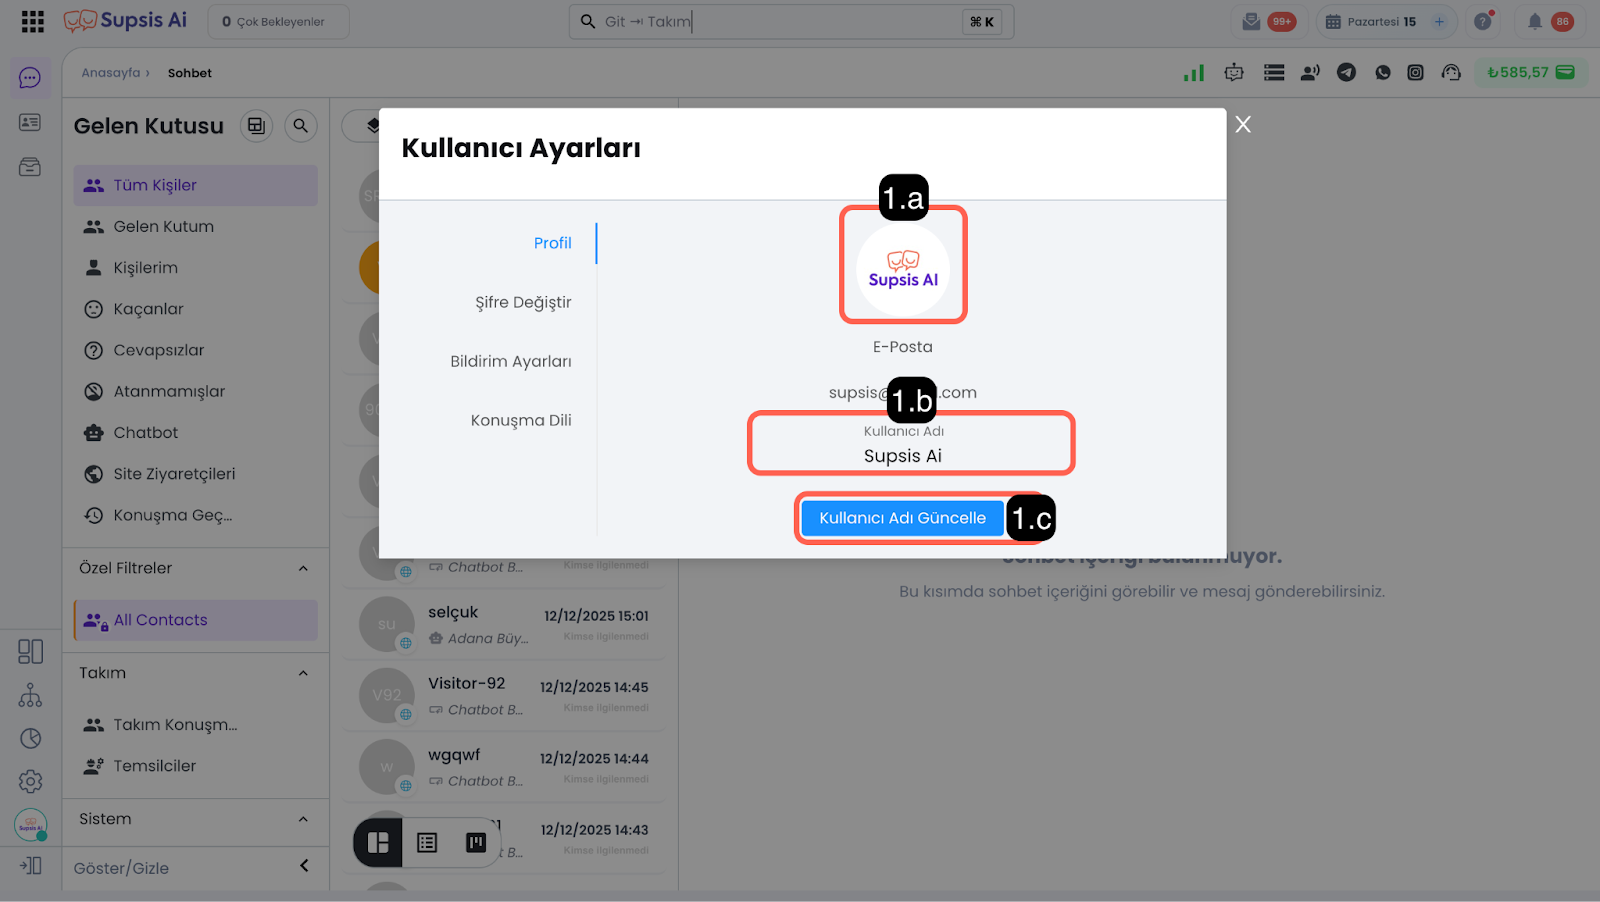Click the Instagram channel icon

(x=1415, y=72)
